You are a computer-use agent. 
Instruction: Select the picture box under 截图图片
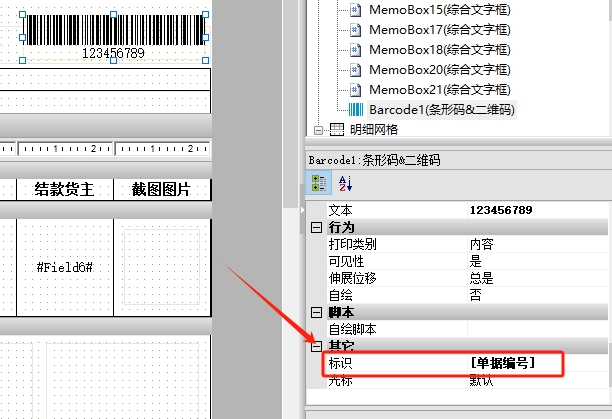point(162,267)
